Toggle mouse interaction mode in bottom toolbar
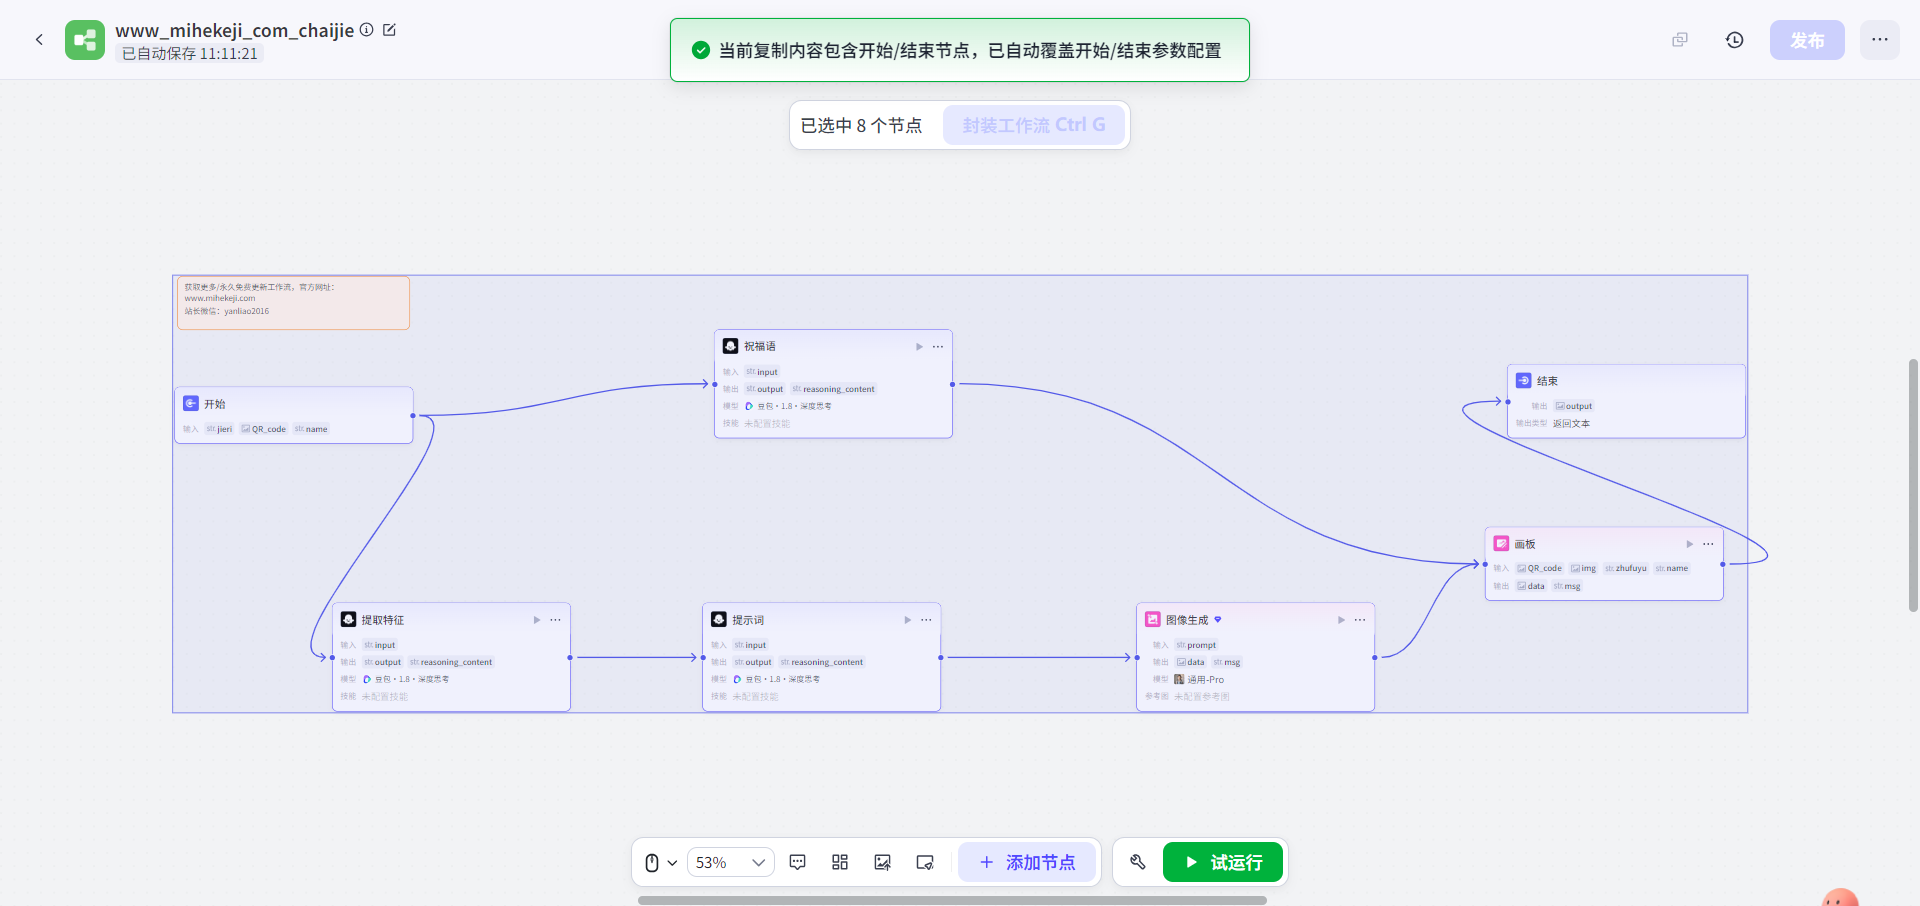Image resolution: width=1920 pixels, height=906 pixels. [x=654, y=861]
